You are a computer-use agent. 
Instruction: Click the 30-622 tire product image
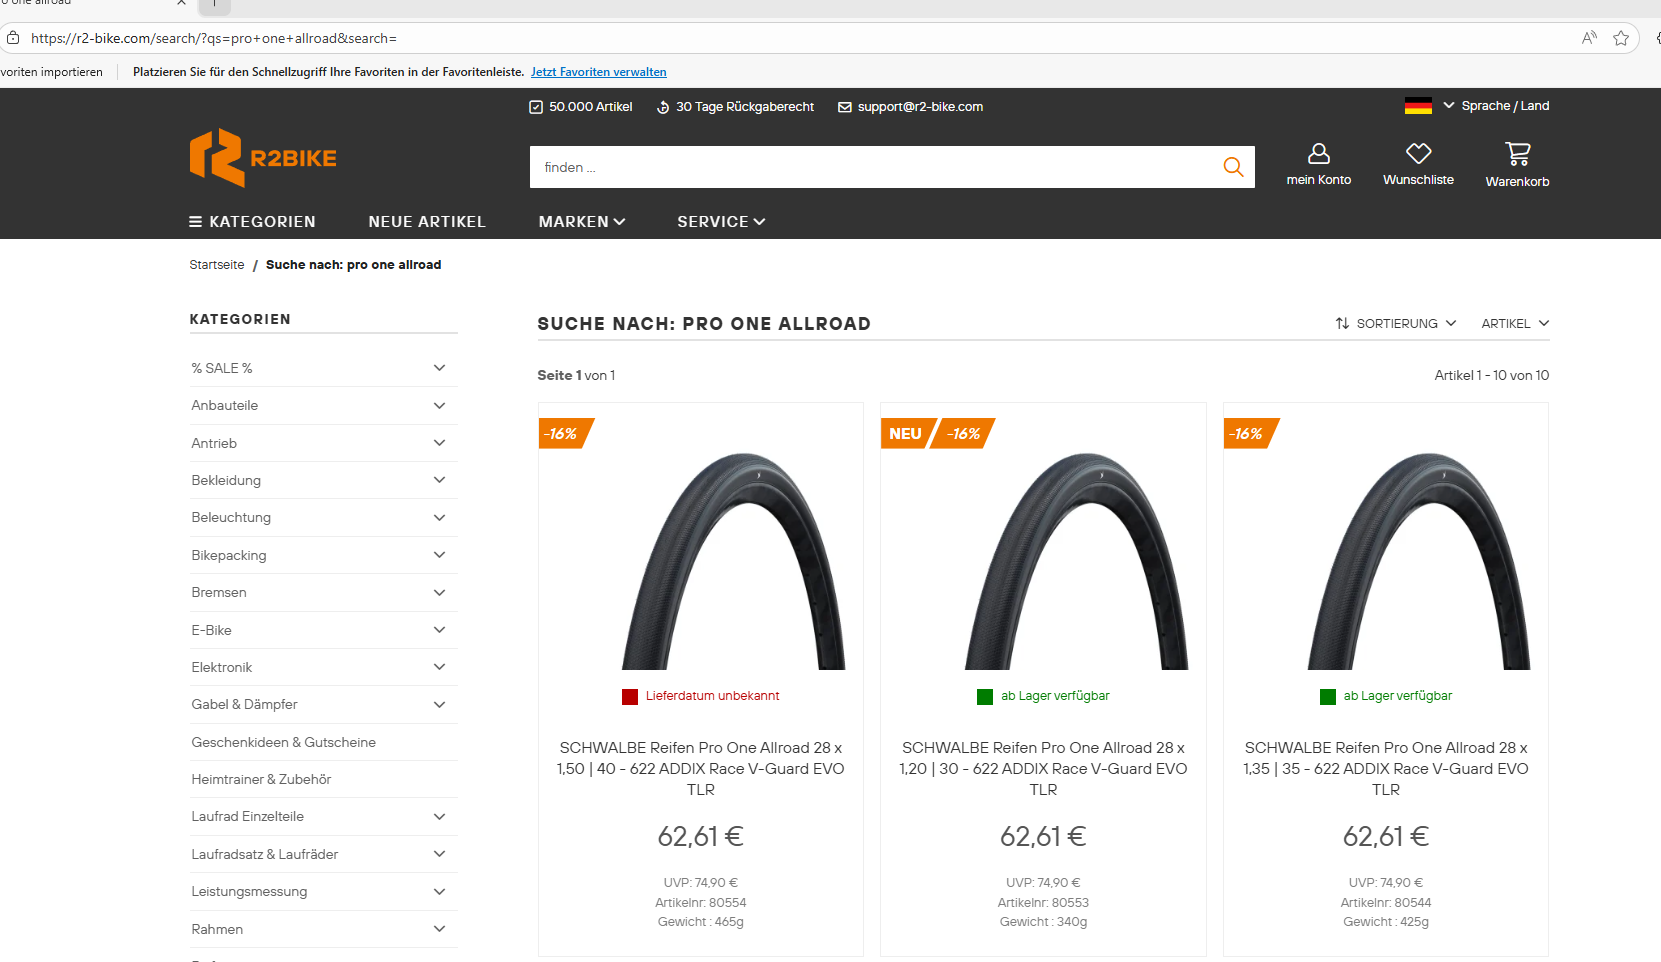tap(1076, 560)
